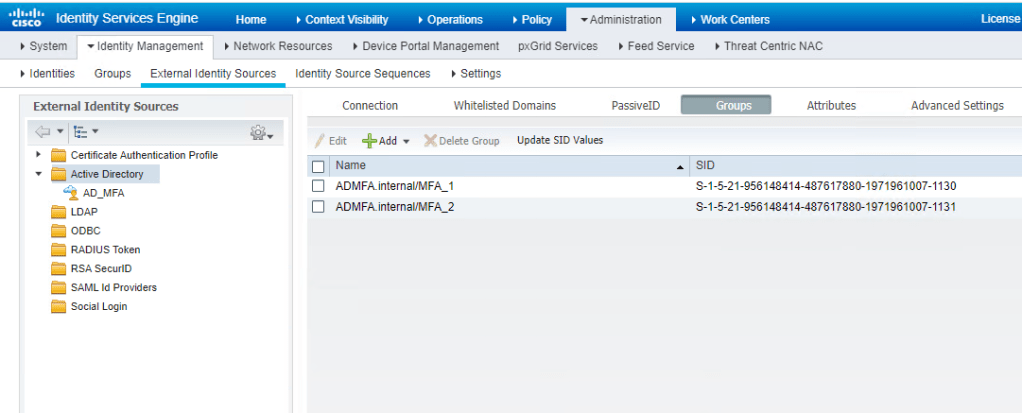Click the Cisco logo
Image resolution: width=1022 pixels, height=413 pixels.
28,19
